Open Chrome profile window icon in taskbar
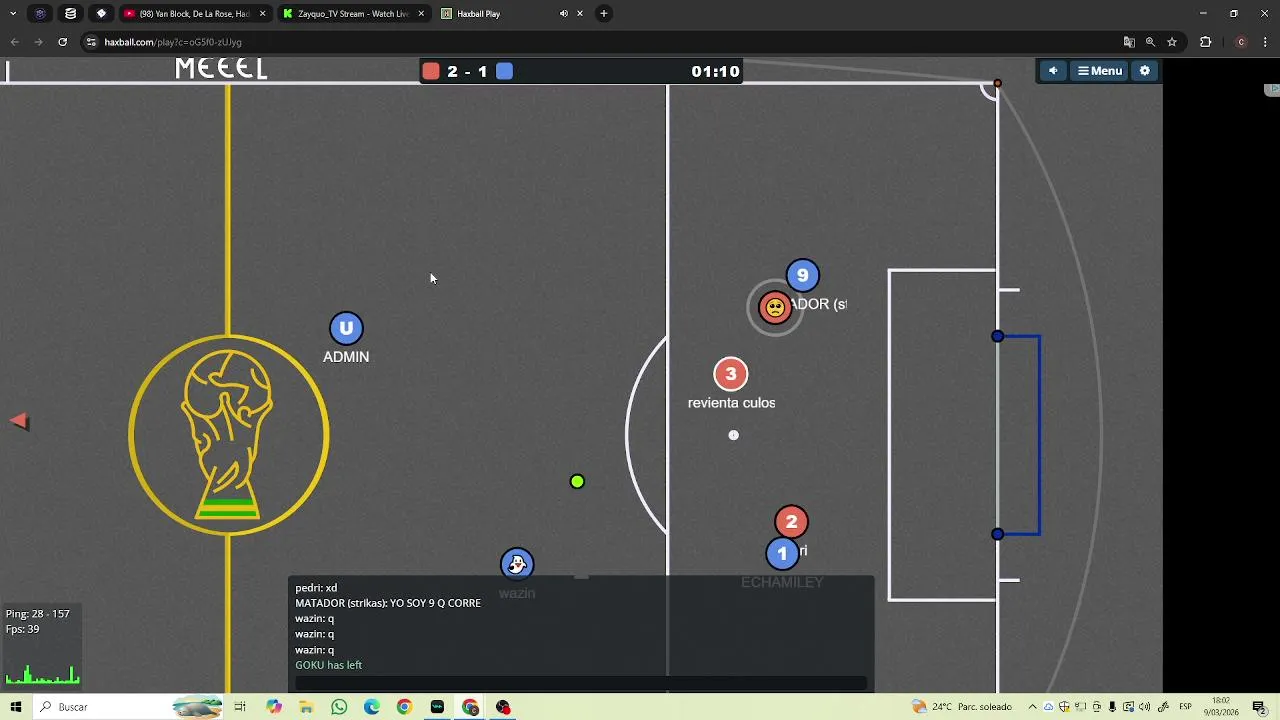The height and width of the screenshot is (720, 1280). point(470,707)
